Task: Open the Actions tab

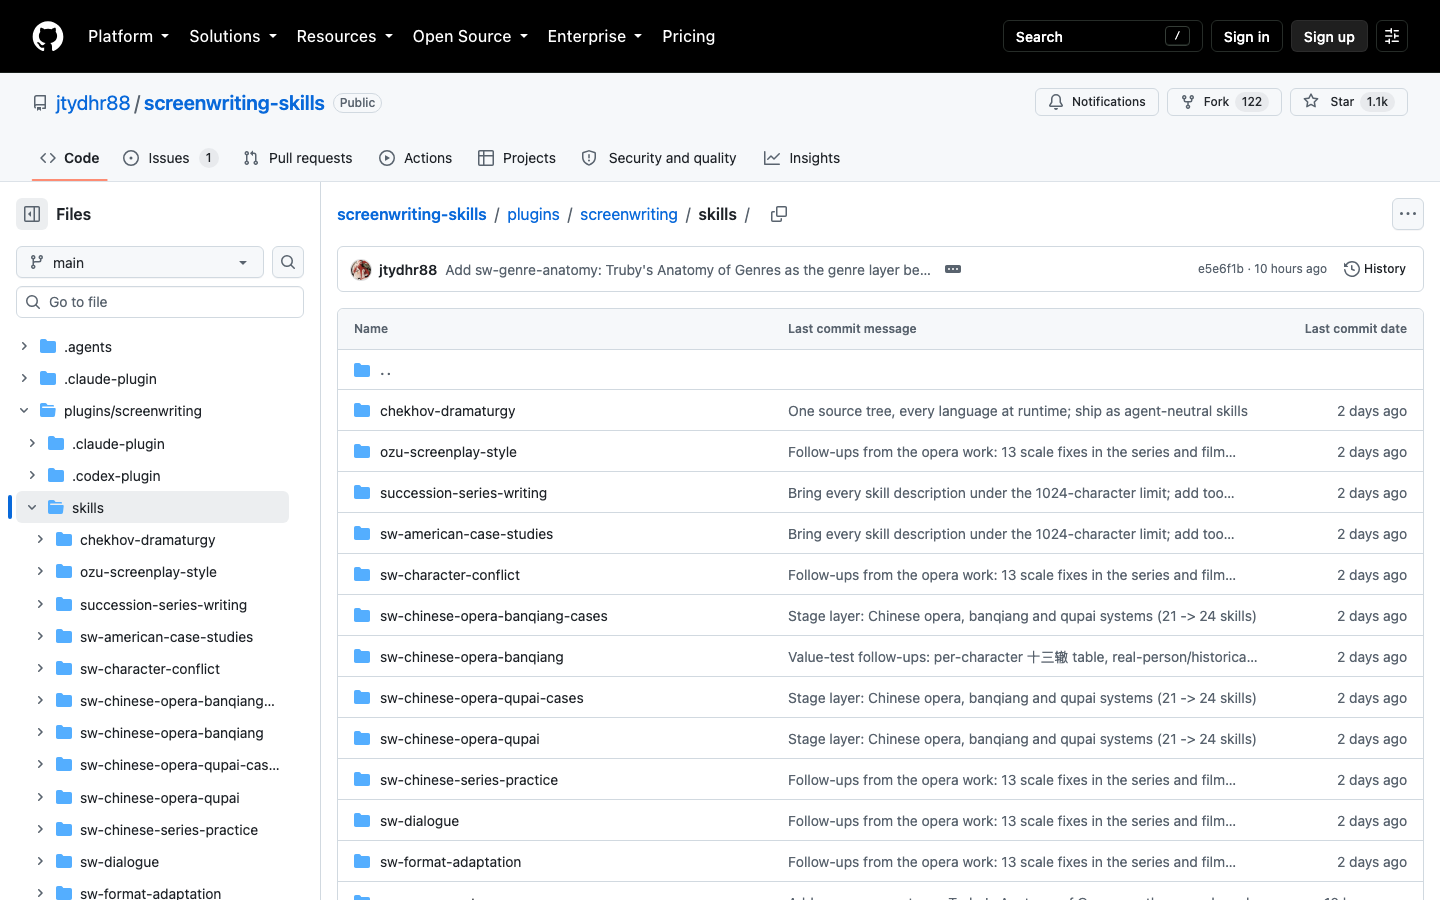Action: (415, 158)
